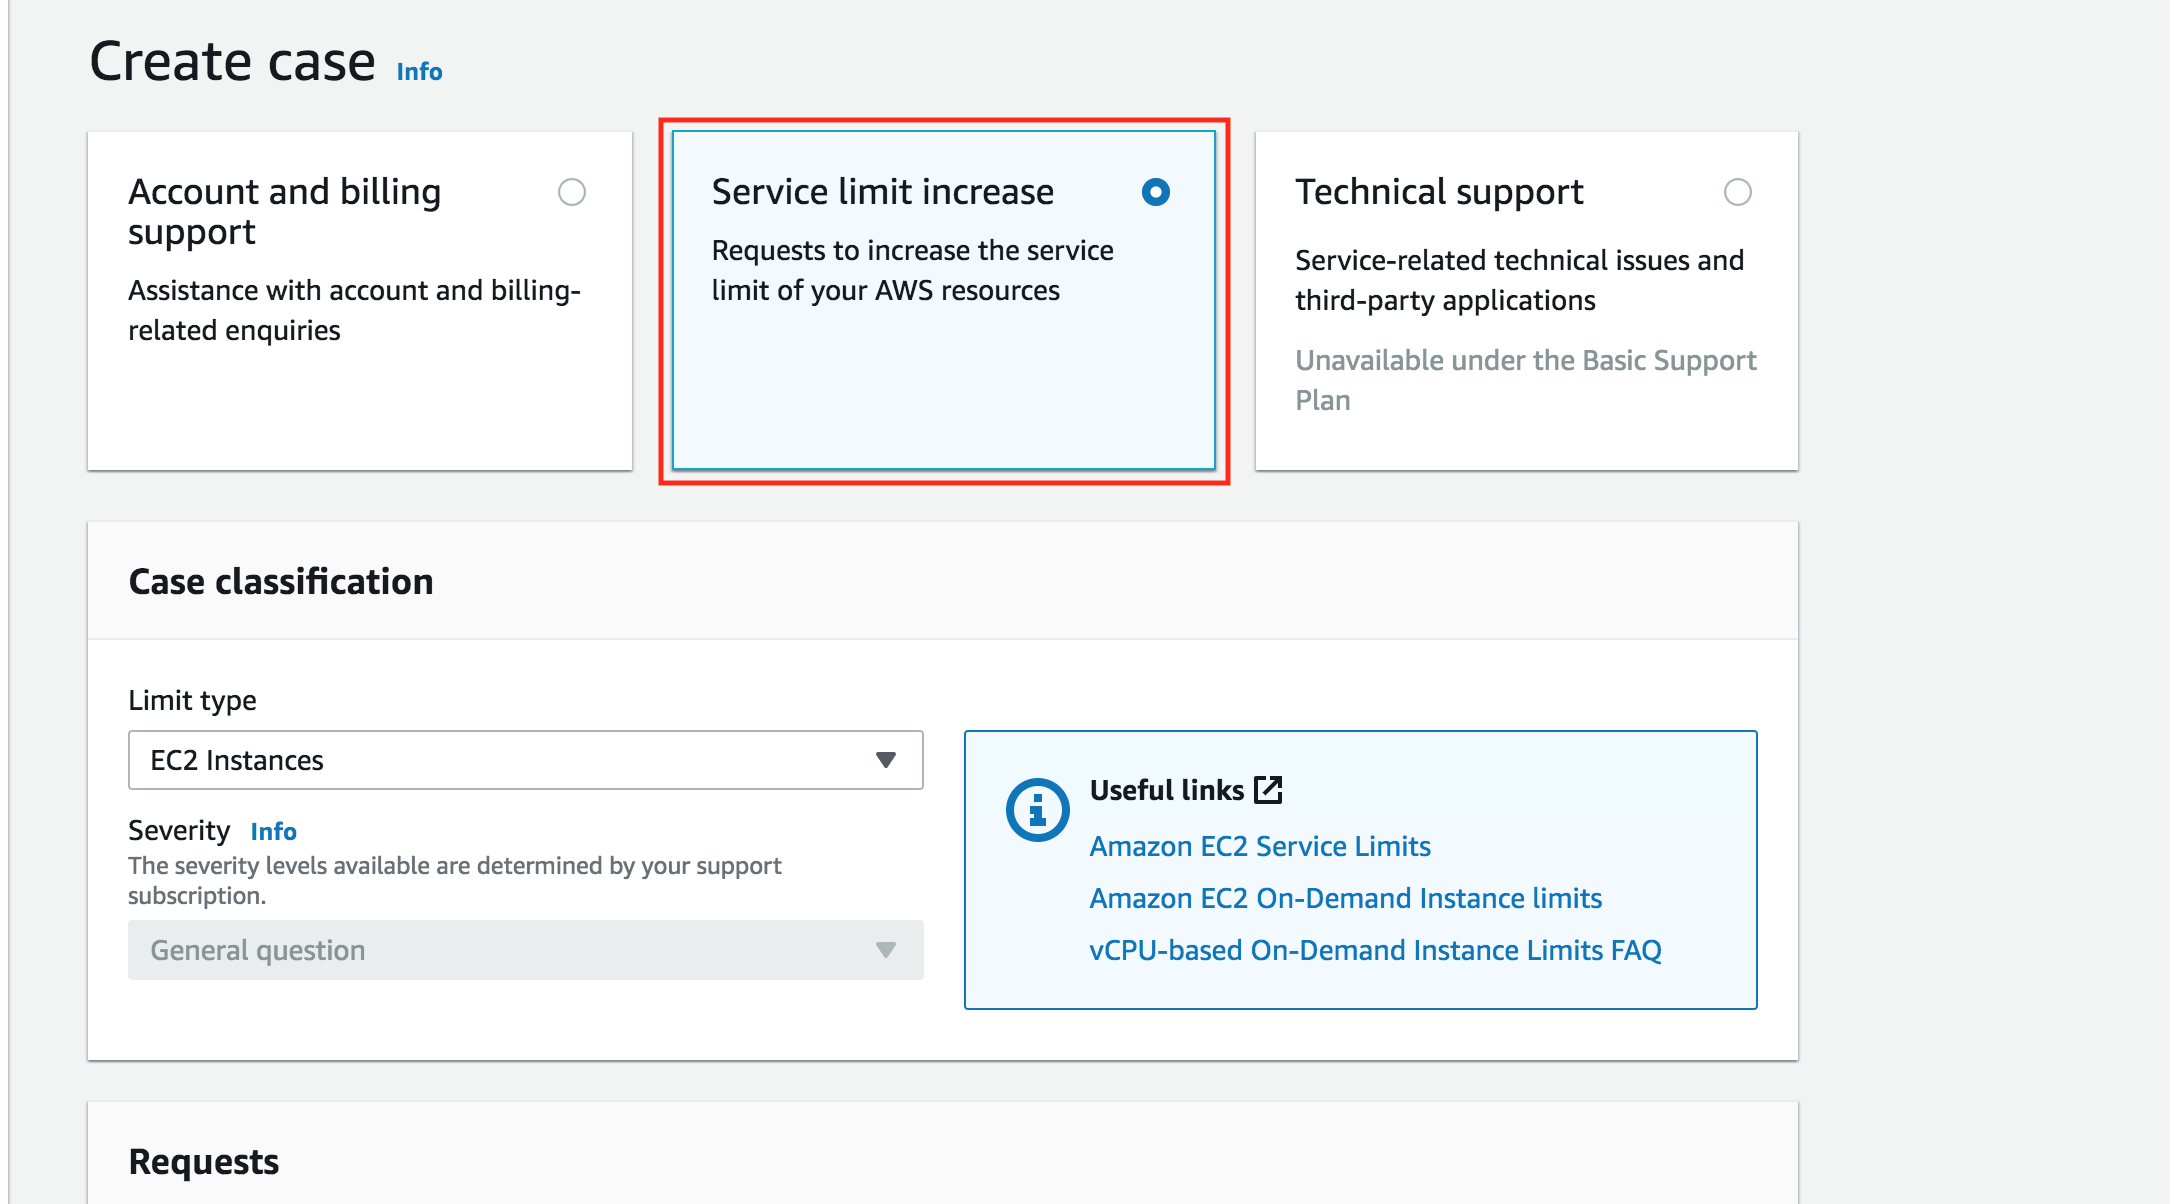Click the Requests section header

click(204, 1162)
